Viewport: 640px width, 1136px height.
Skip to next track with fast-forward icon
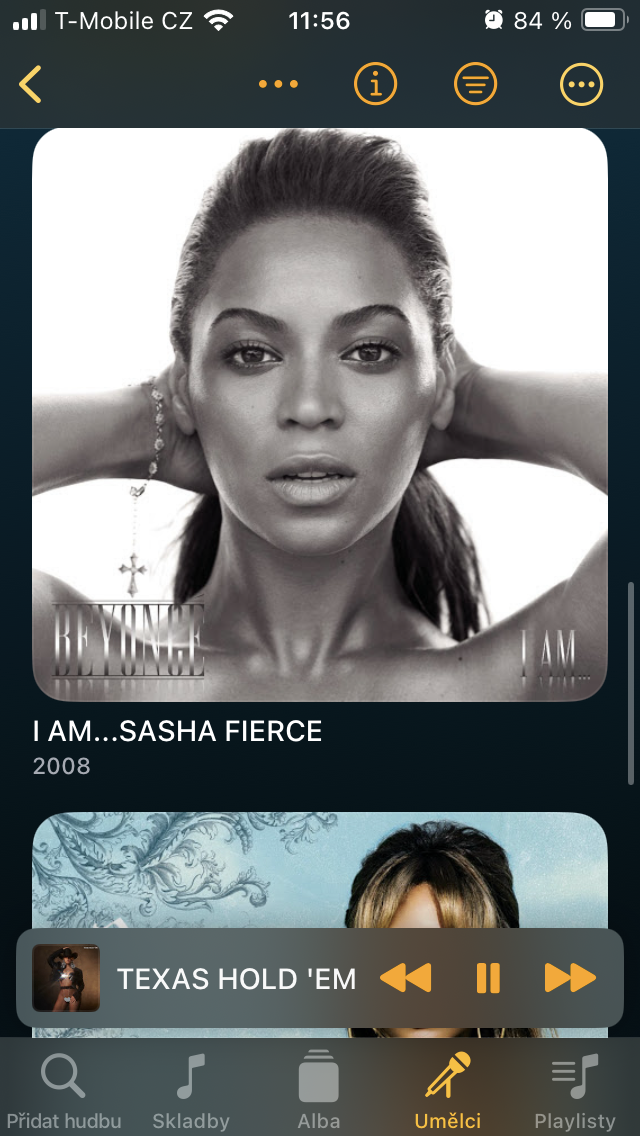(570, 978)
